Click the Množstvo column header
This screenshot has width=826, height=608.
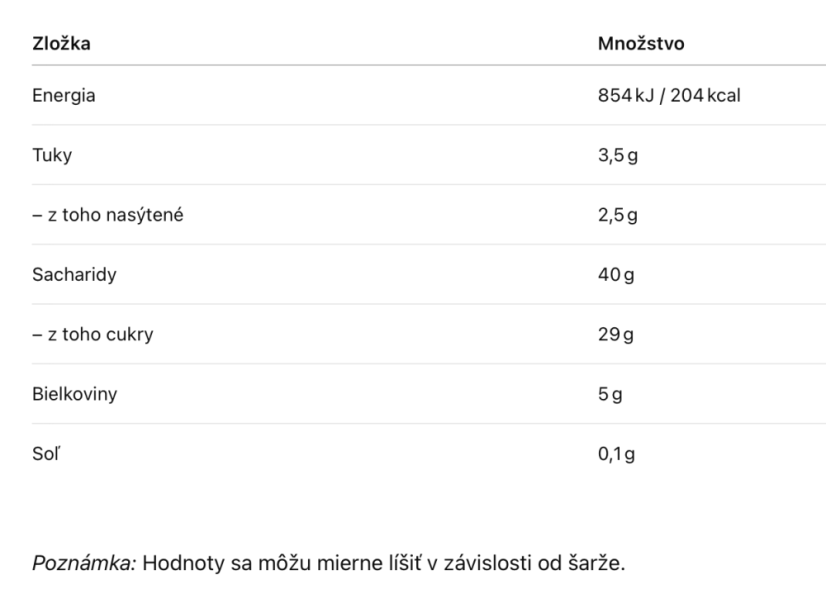click(x=641, y=43)
